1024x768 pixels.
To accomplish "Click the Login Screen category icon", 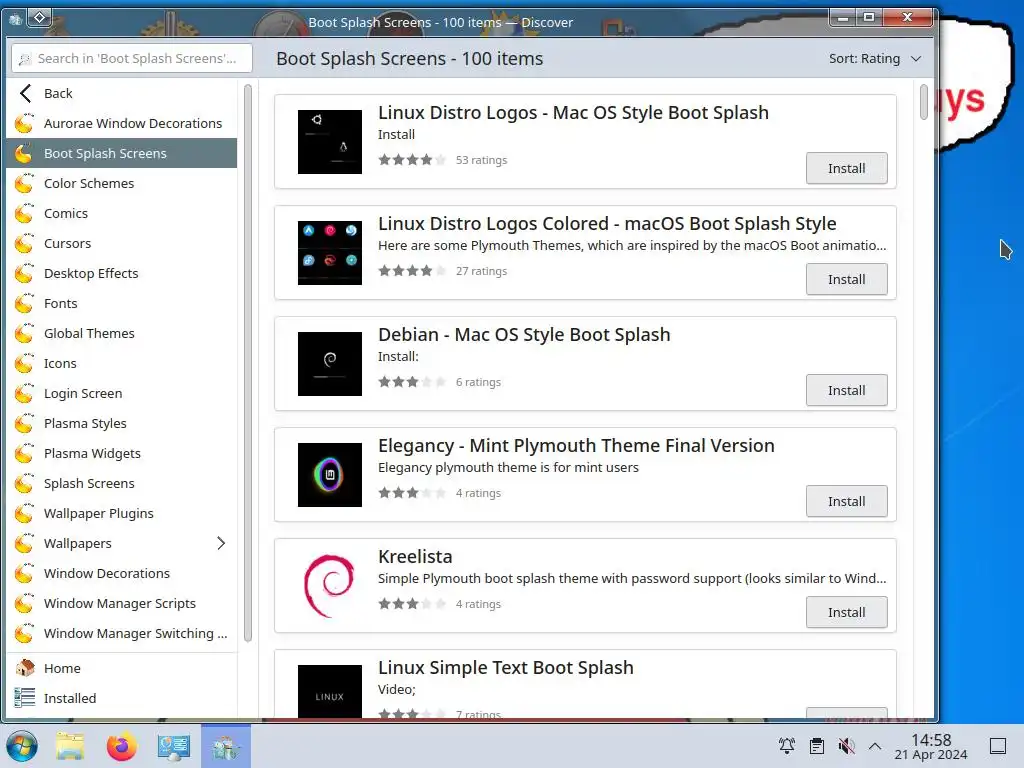I will point(25,394).
